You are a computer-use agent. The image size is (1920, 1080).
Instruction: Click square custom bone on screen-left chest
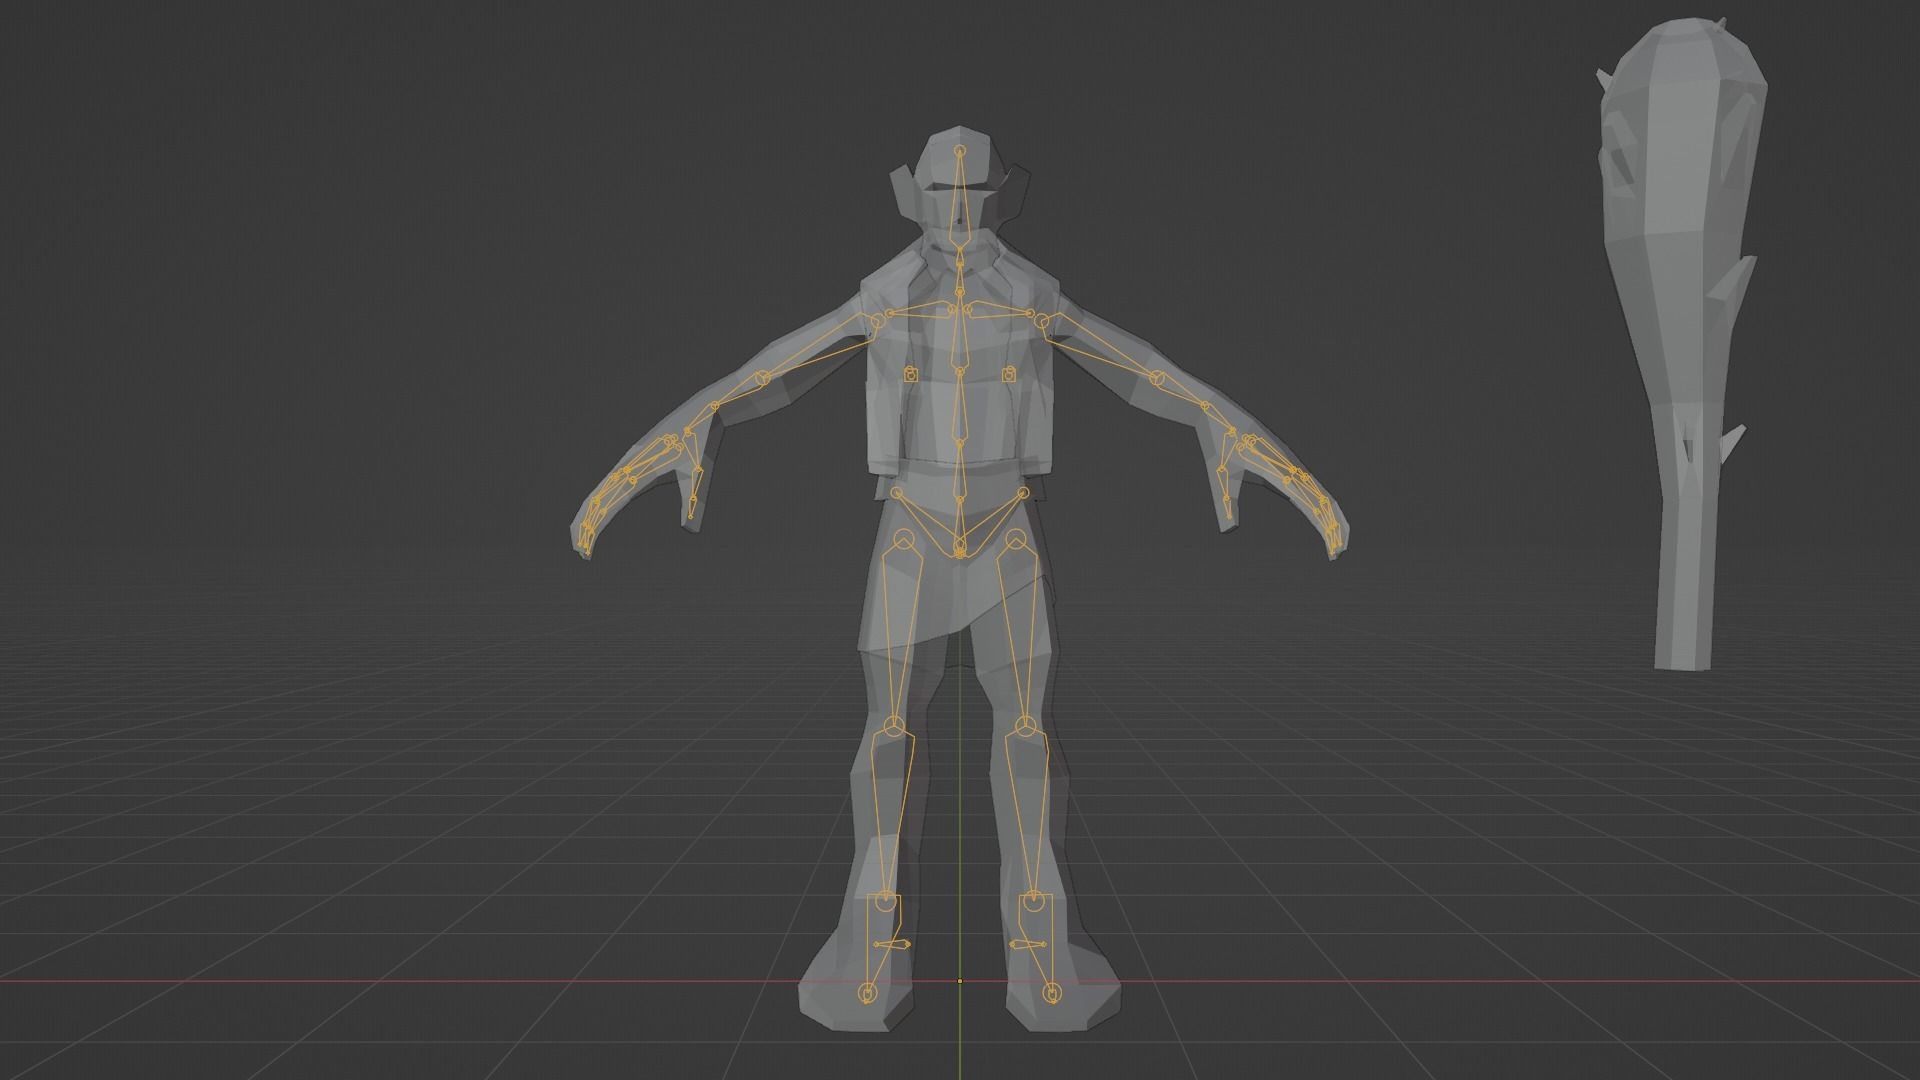[x=911, y=375]
